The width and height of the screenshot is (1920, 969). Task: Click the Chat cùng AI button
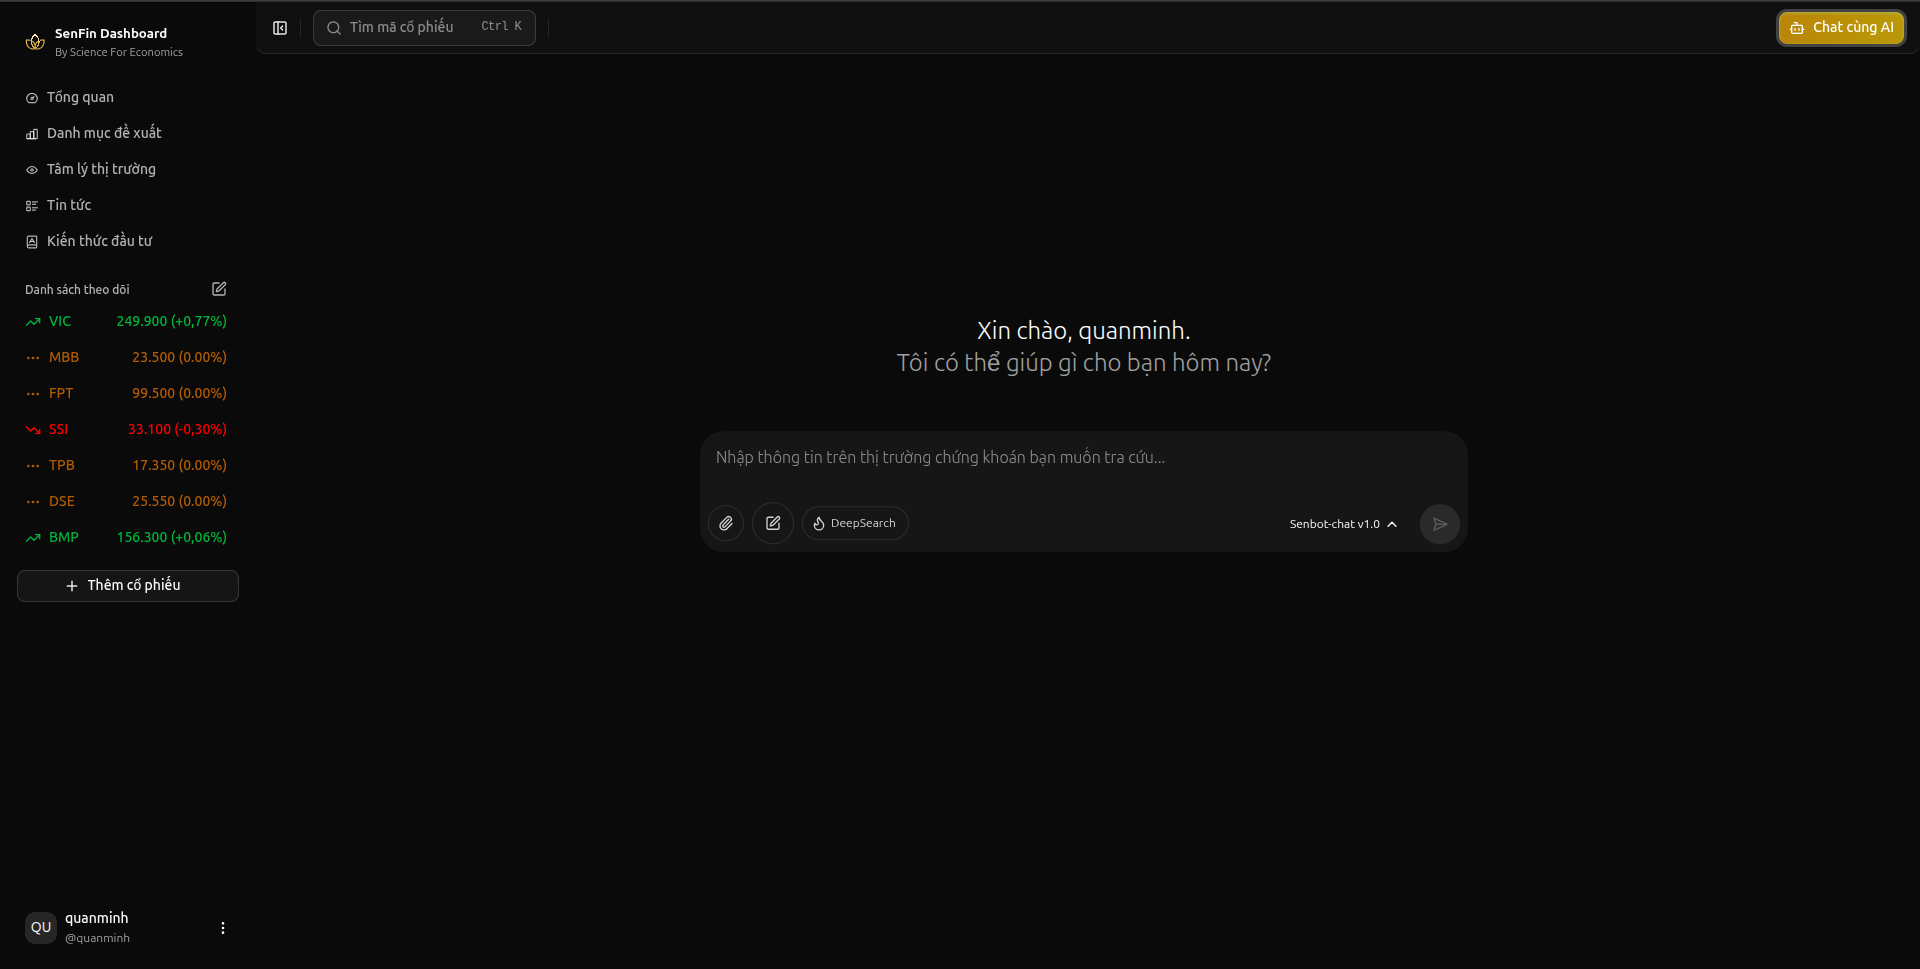tap(1841, 28)
